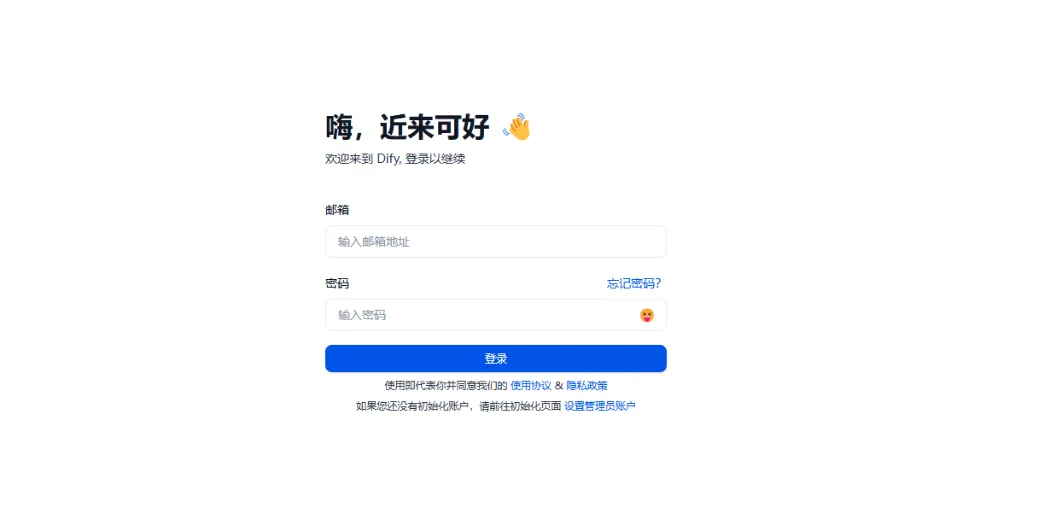Click the 邮箱 field label

(337, 210)
